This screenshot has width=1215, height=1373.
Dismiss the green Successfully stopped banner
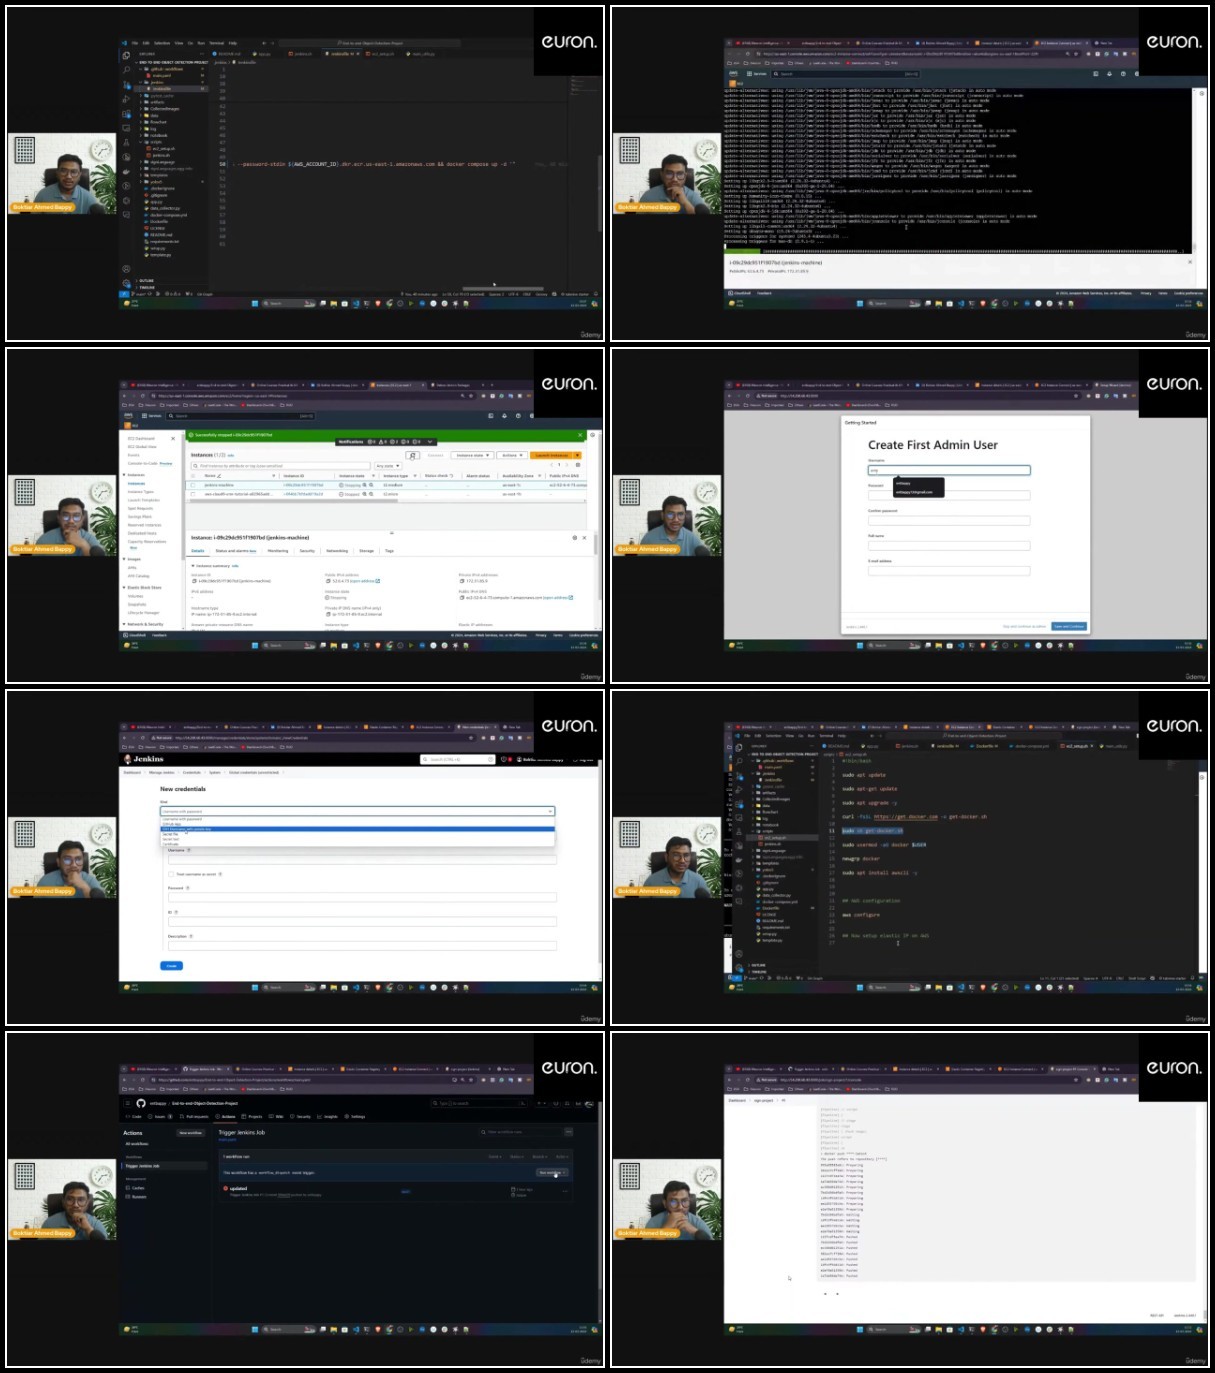point(580,435)
